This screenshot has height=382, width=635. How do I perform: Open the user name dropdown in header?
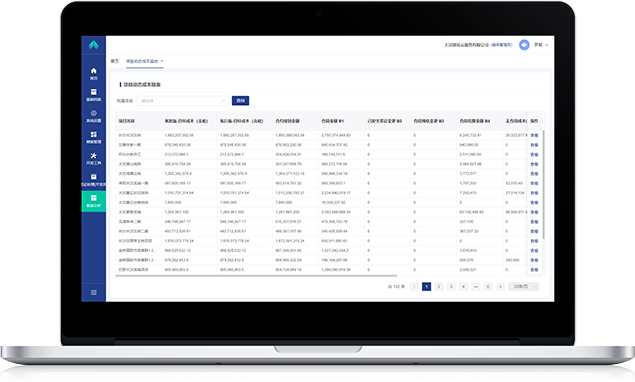point(541,45)
